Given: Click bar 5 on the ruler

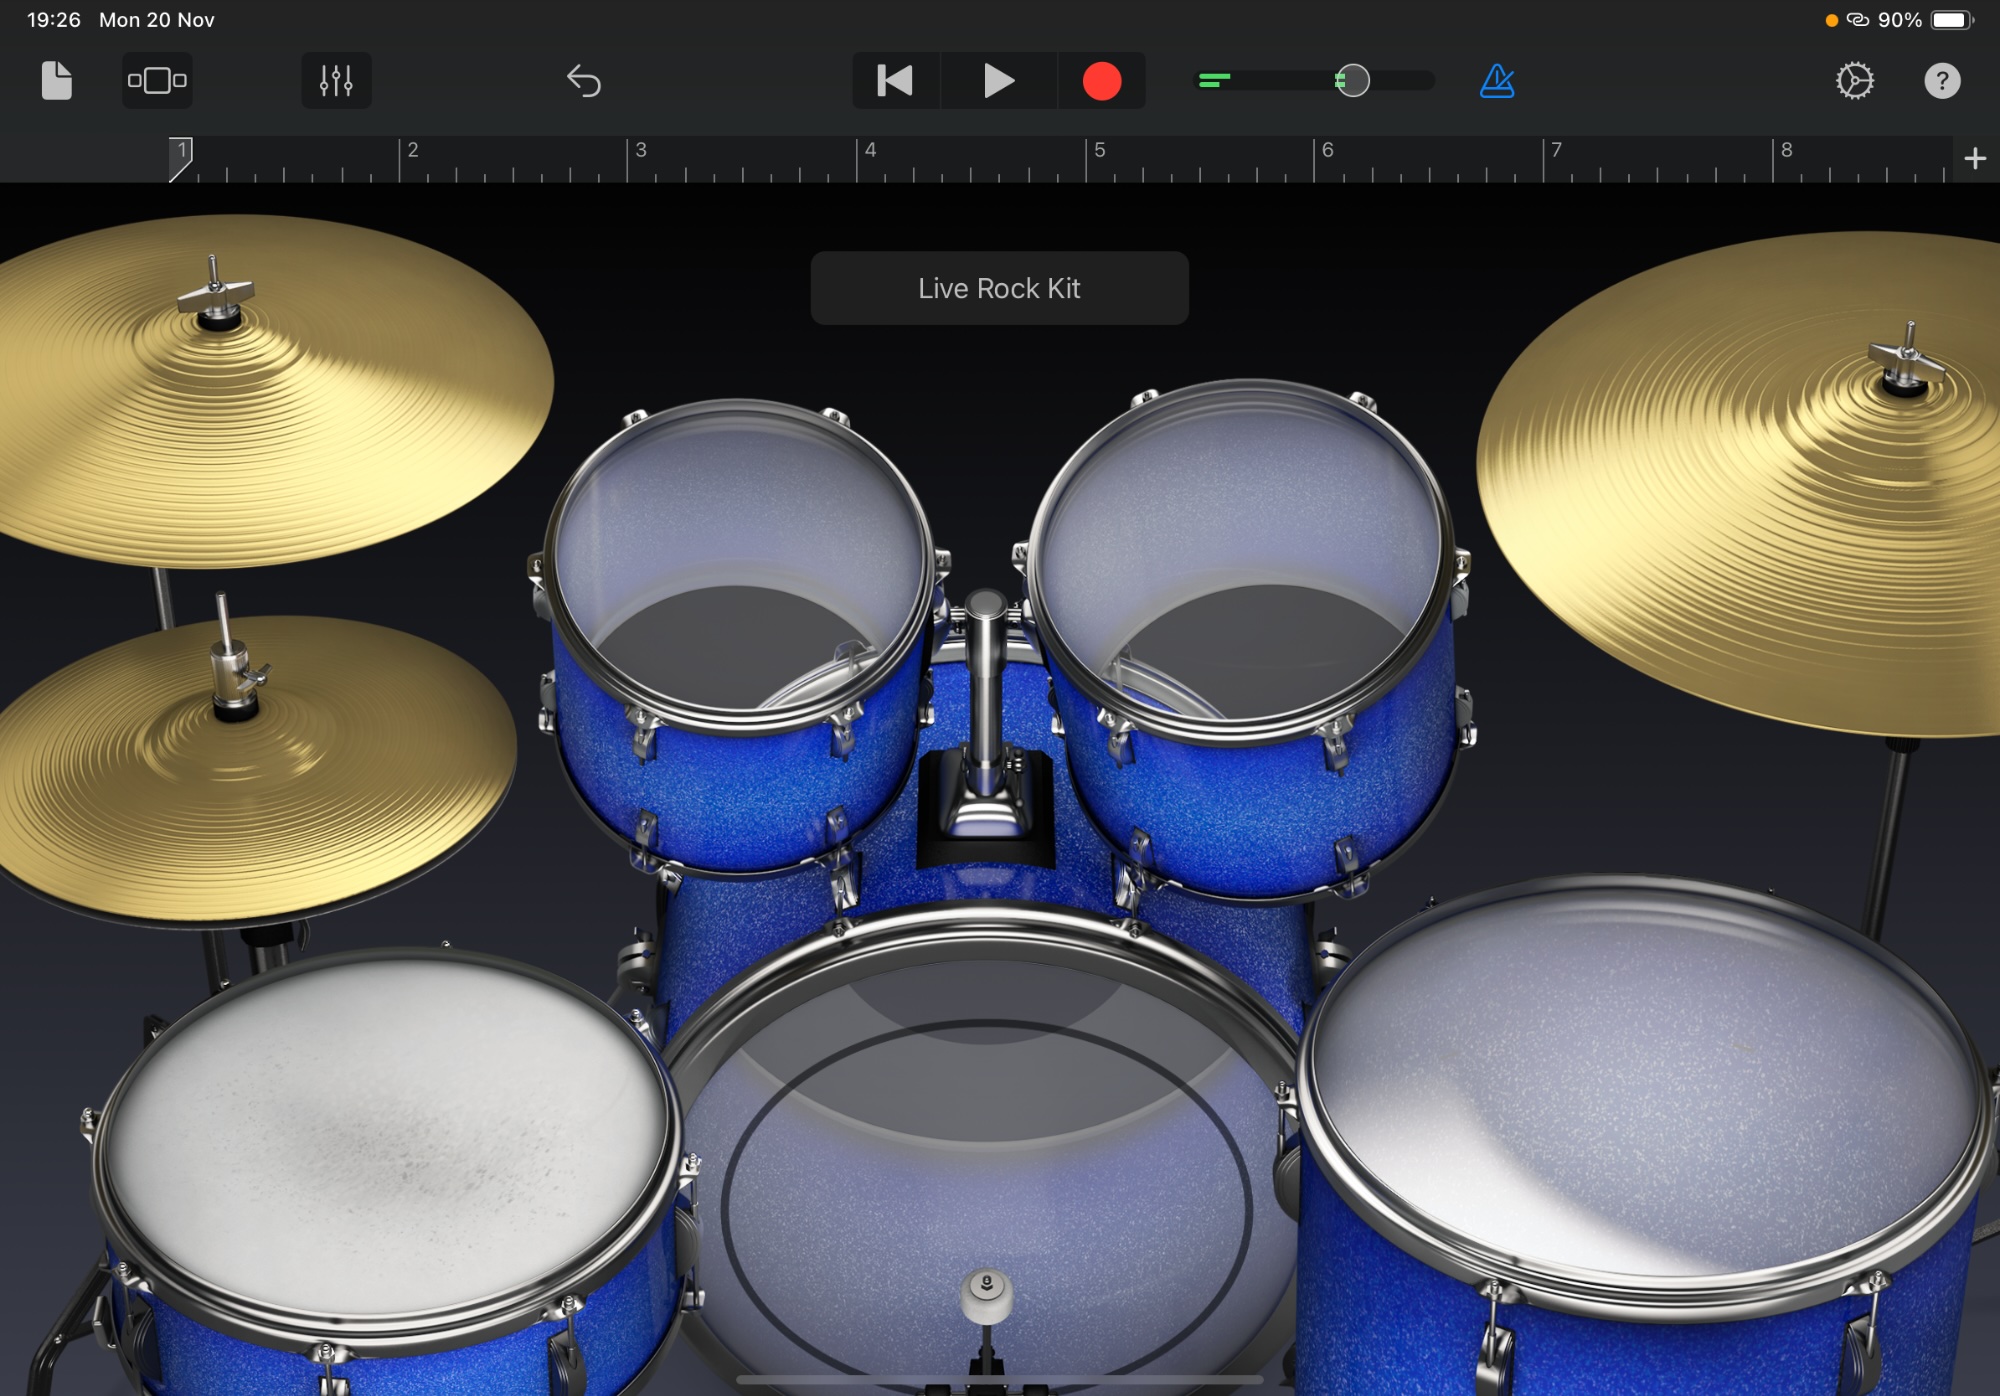Looking at the screenshot, I should (1099, 150).
